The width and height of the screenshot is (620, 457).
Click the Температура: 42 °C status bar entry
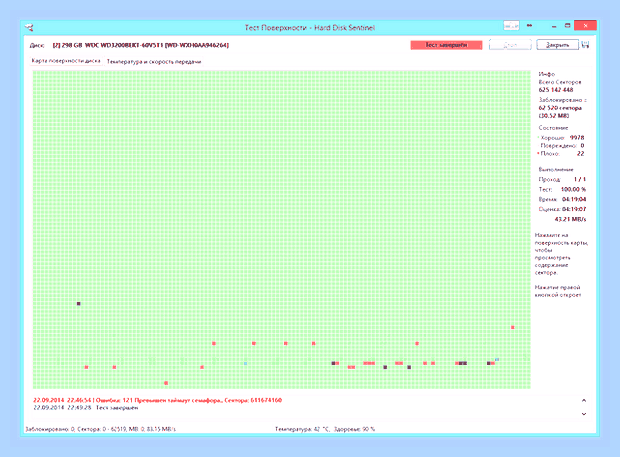pyautogui.click(x=302, y=429)
